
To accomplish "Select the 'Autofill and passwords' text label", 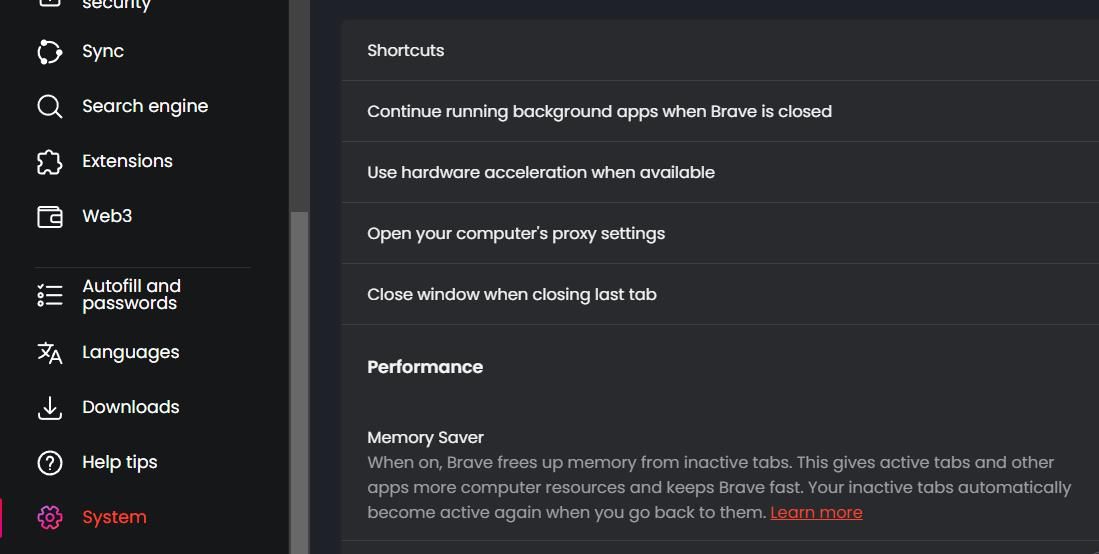I will [x=131, y=295].
